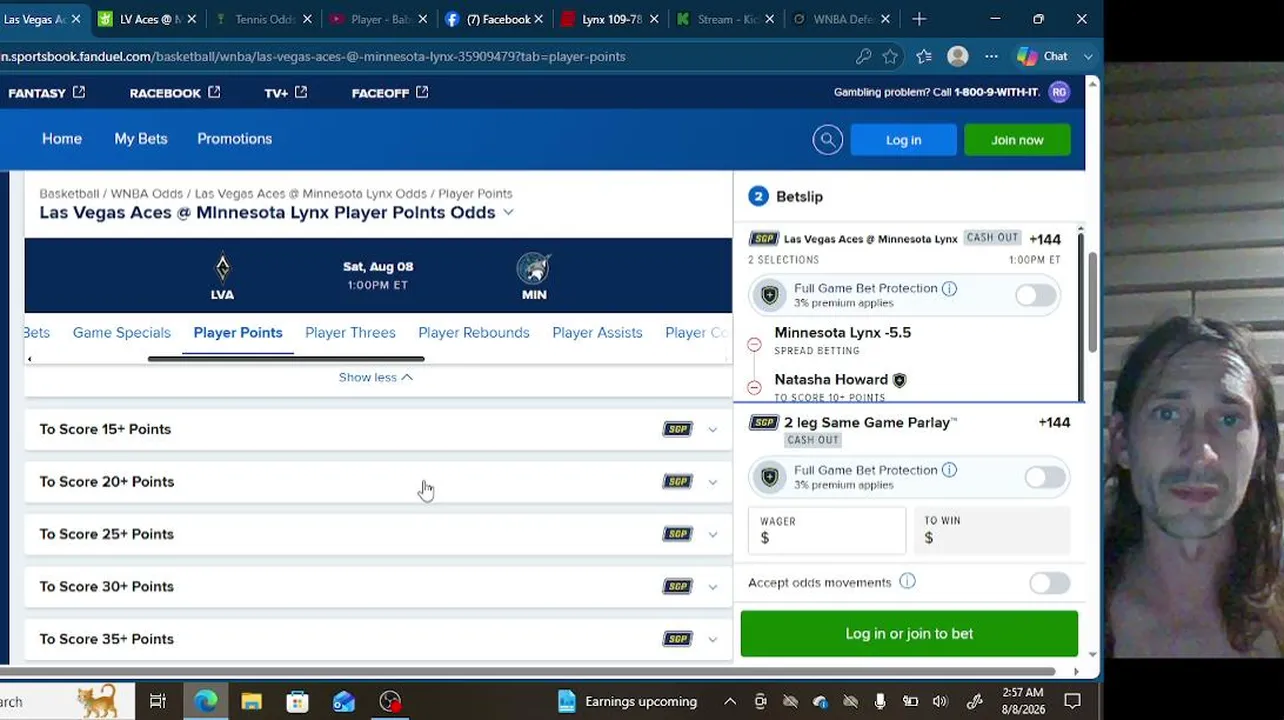This screenshot has width=1284, height=720.
Task: Open the browser profile avatar
Action: (x=958, y=57)
